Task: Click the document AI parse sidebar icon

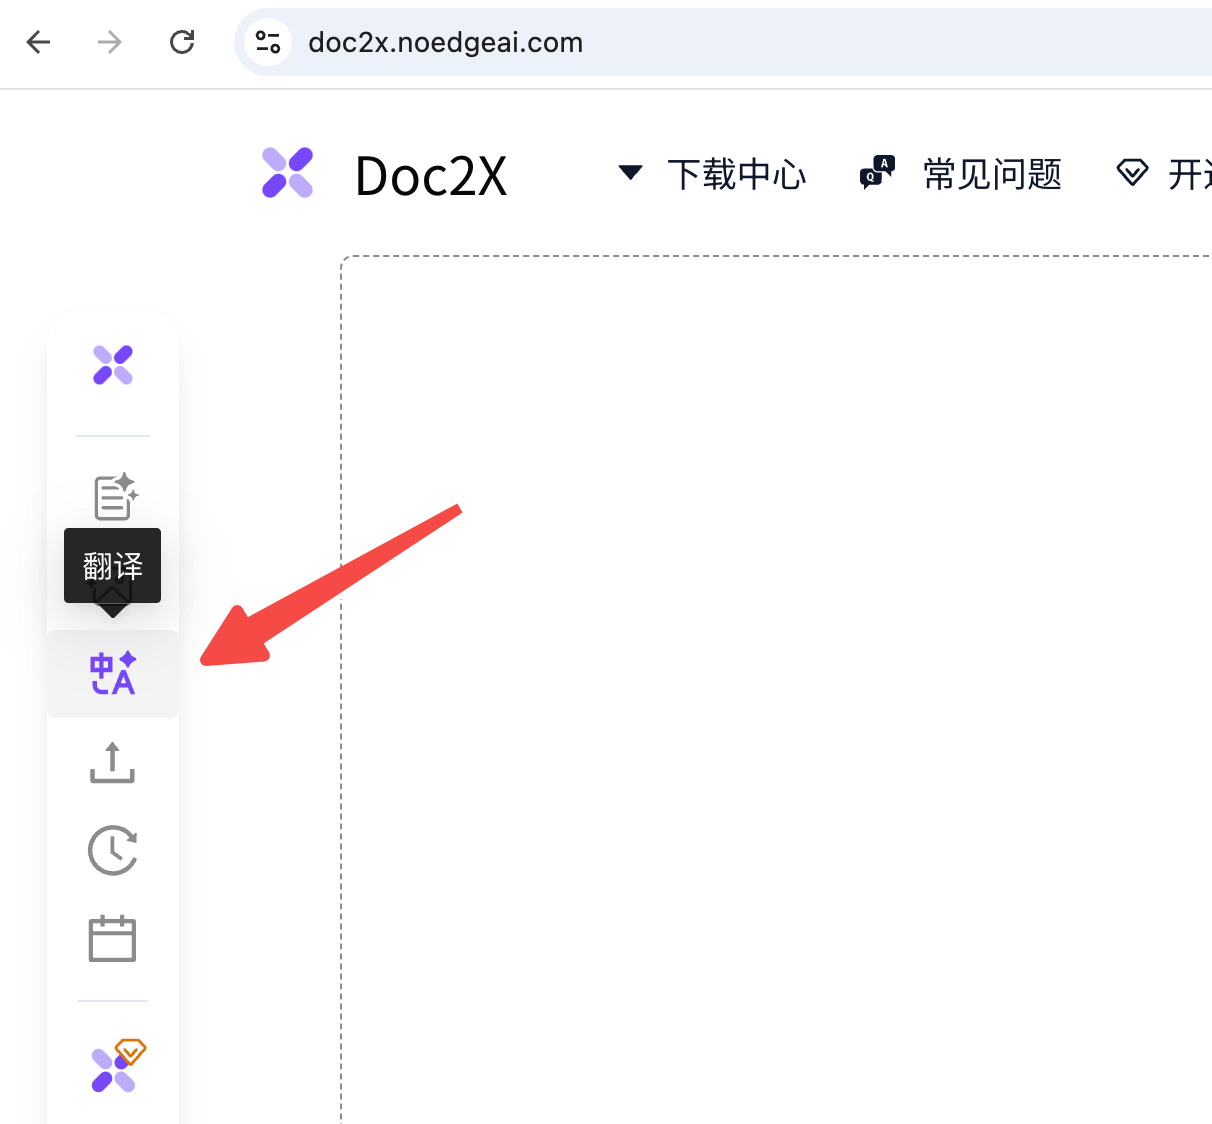Action: coord(115,496)
